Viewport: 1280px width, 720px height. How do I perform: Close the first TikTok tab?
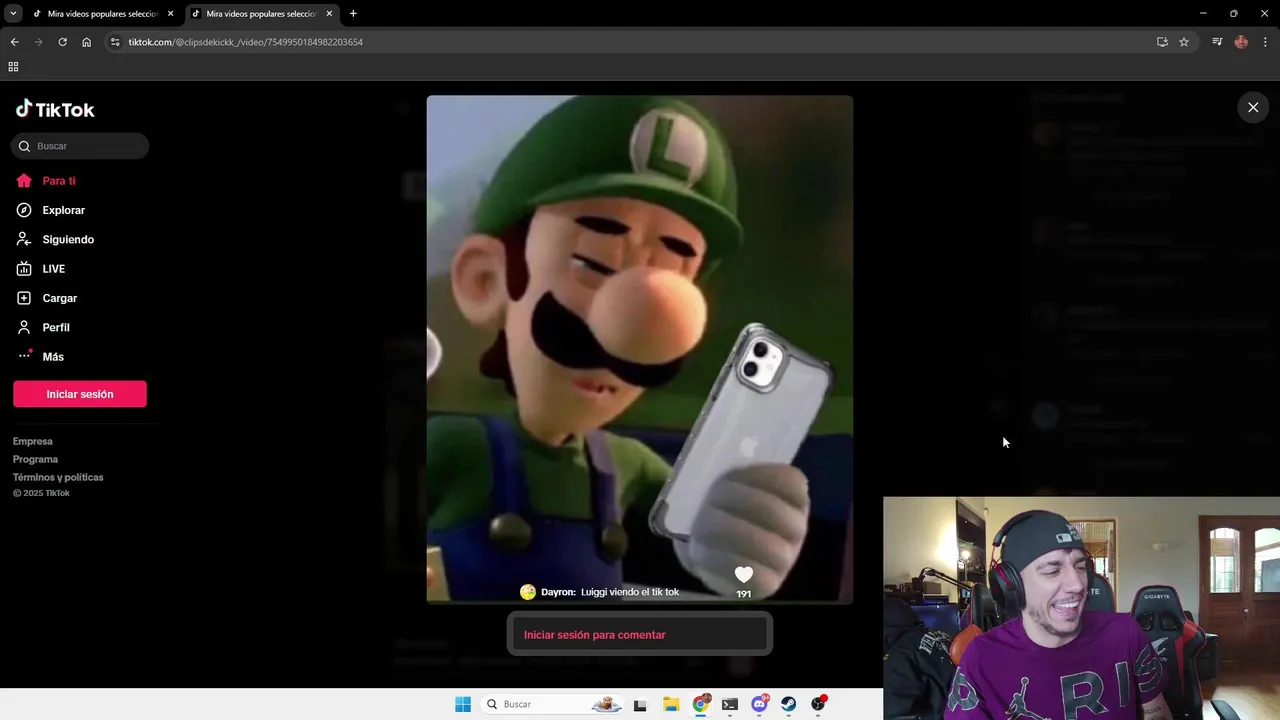[x=171, y=14]
